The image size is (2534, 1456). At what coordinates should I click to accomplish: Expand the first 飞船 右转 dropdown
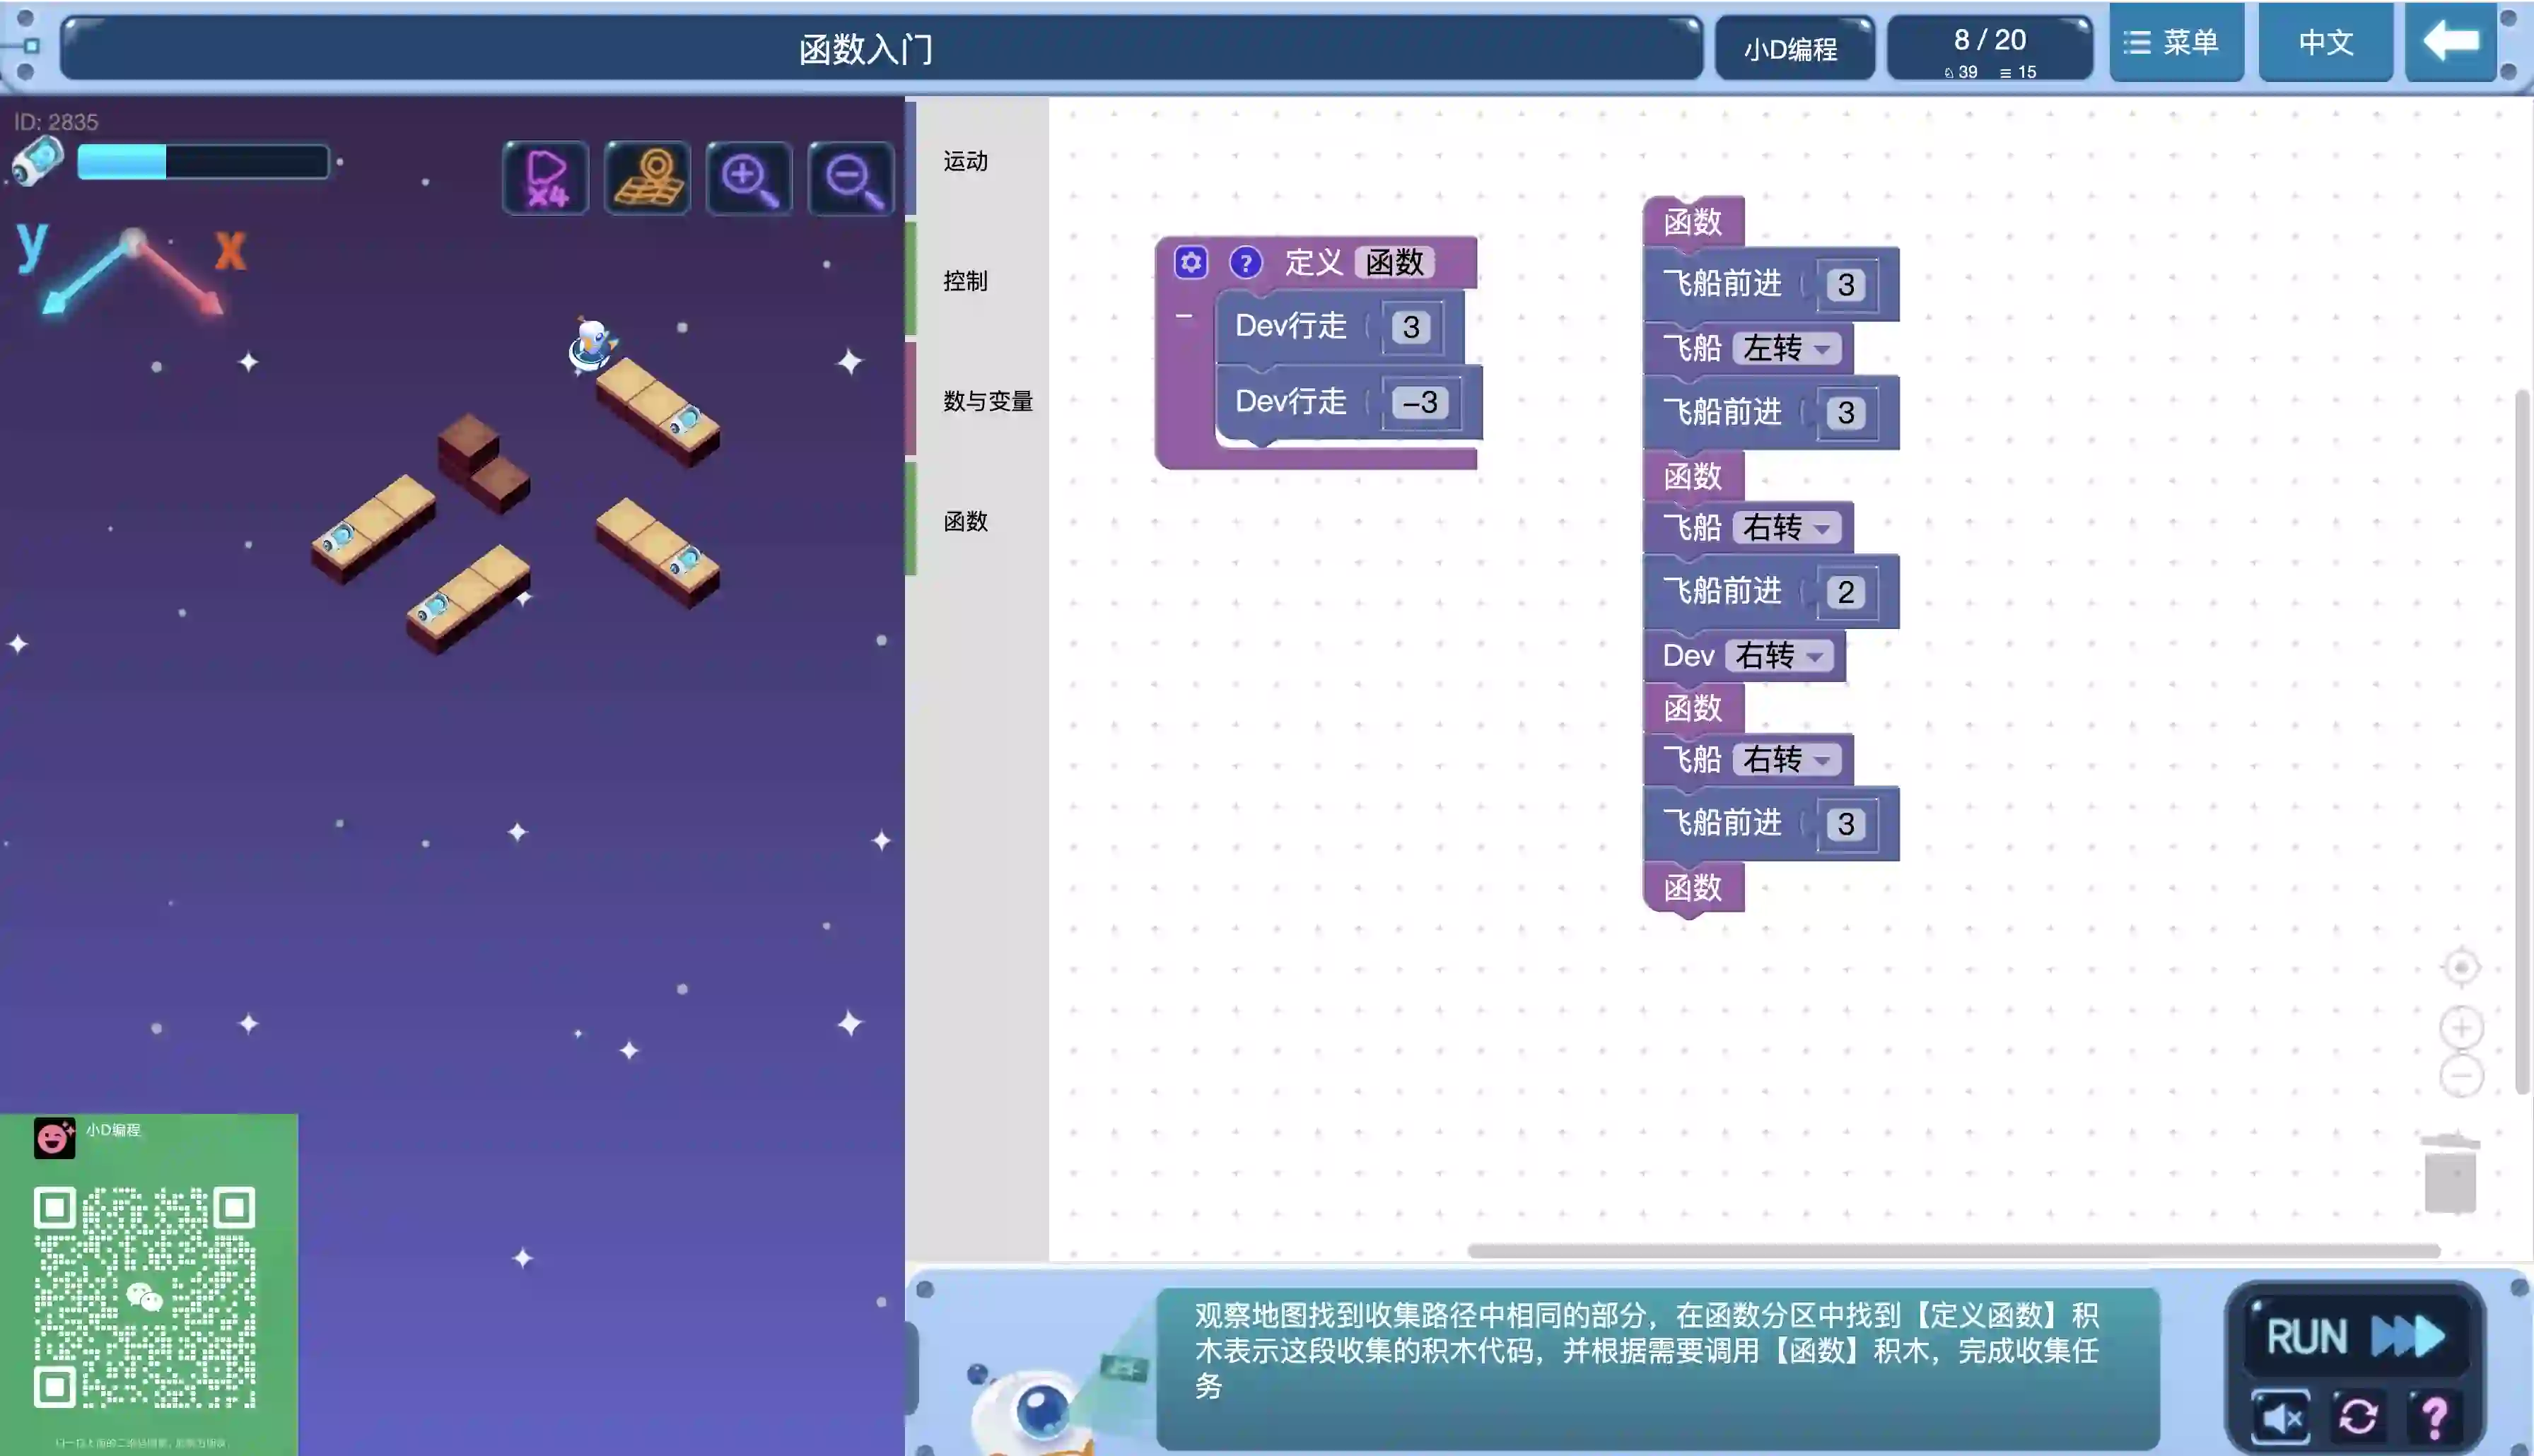(1787, 528)
